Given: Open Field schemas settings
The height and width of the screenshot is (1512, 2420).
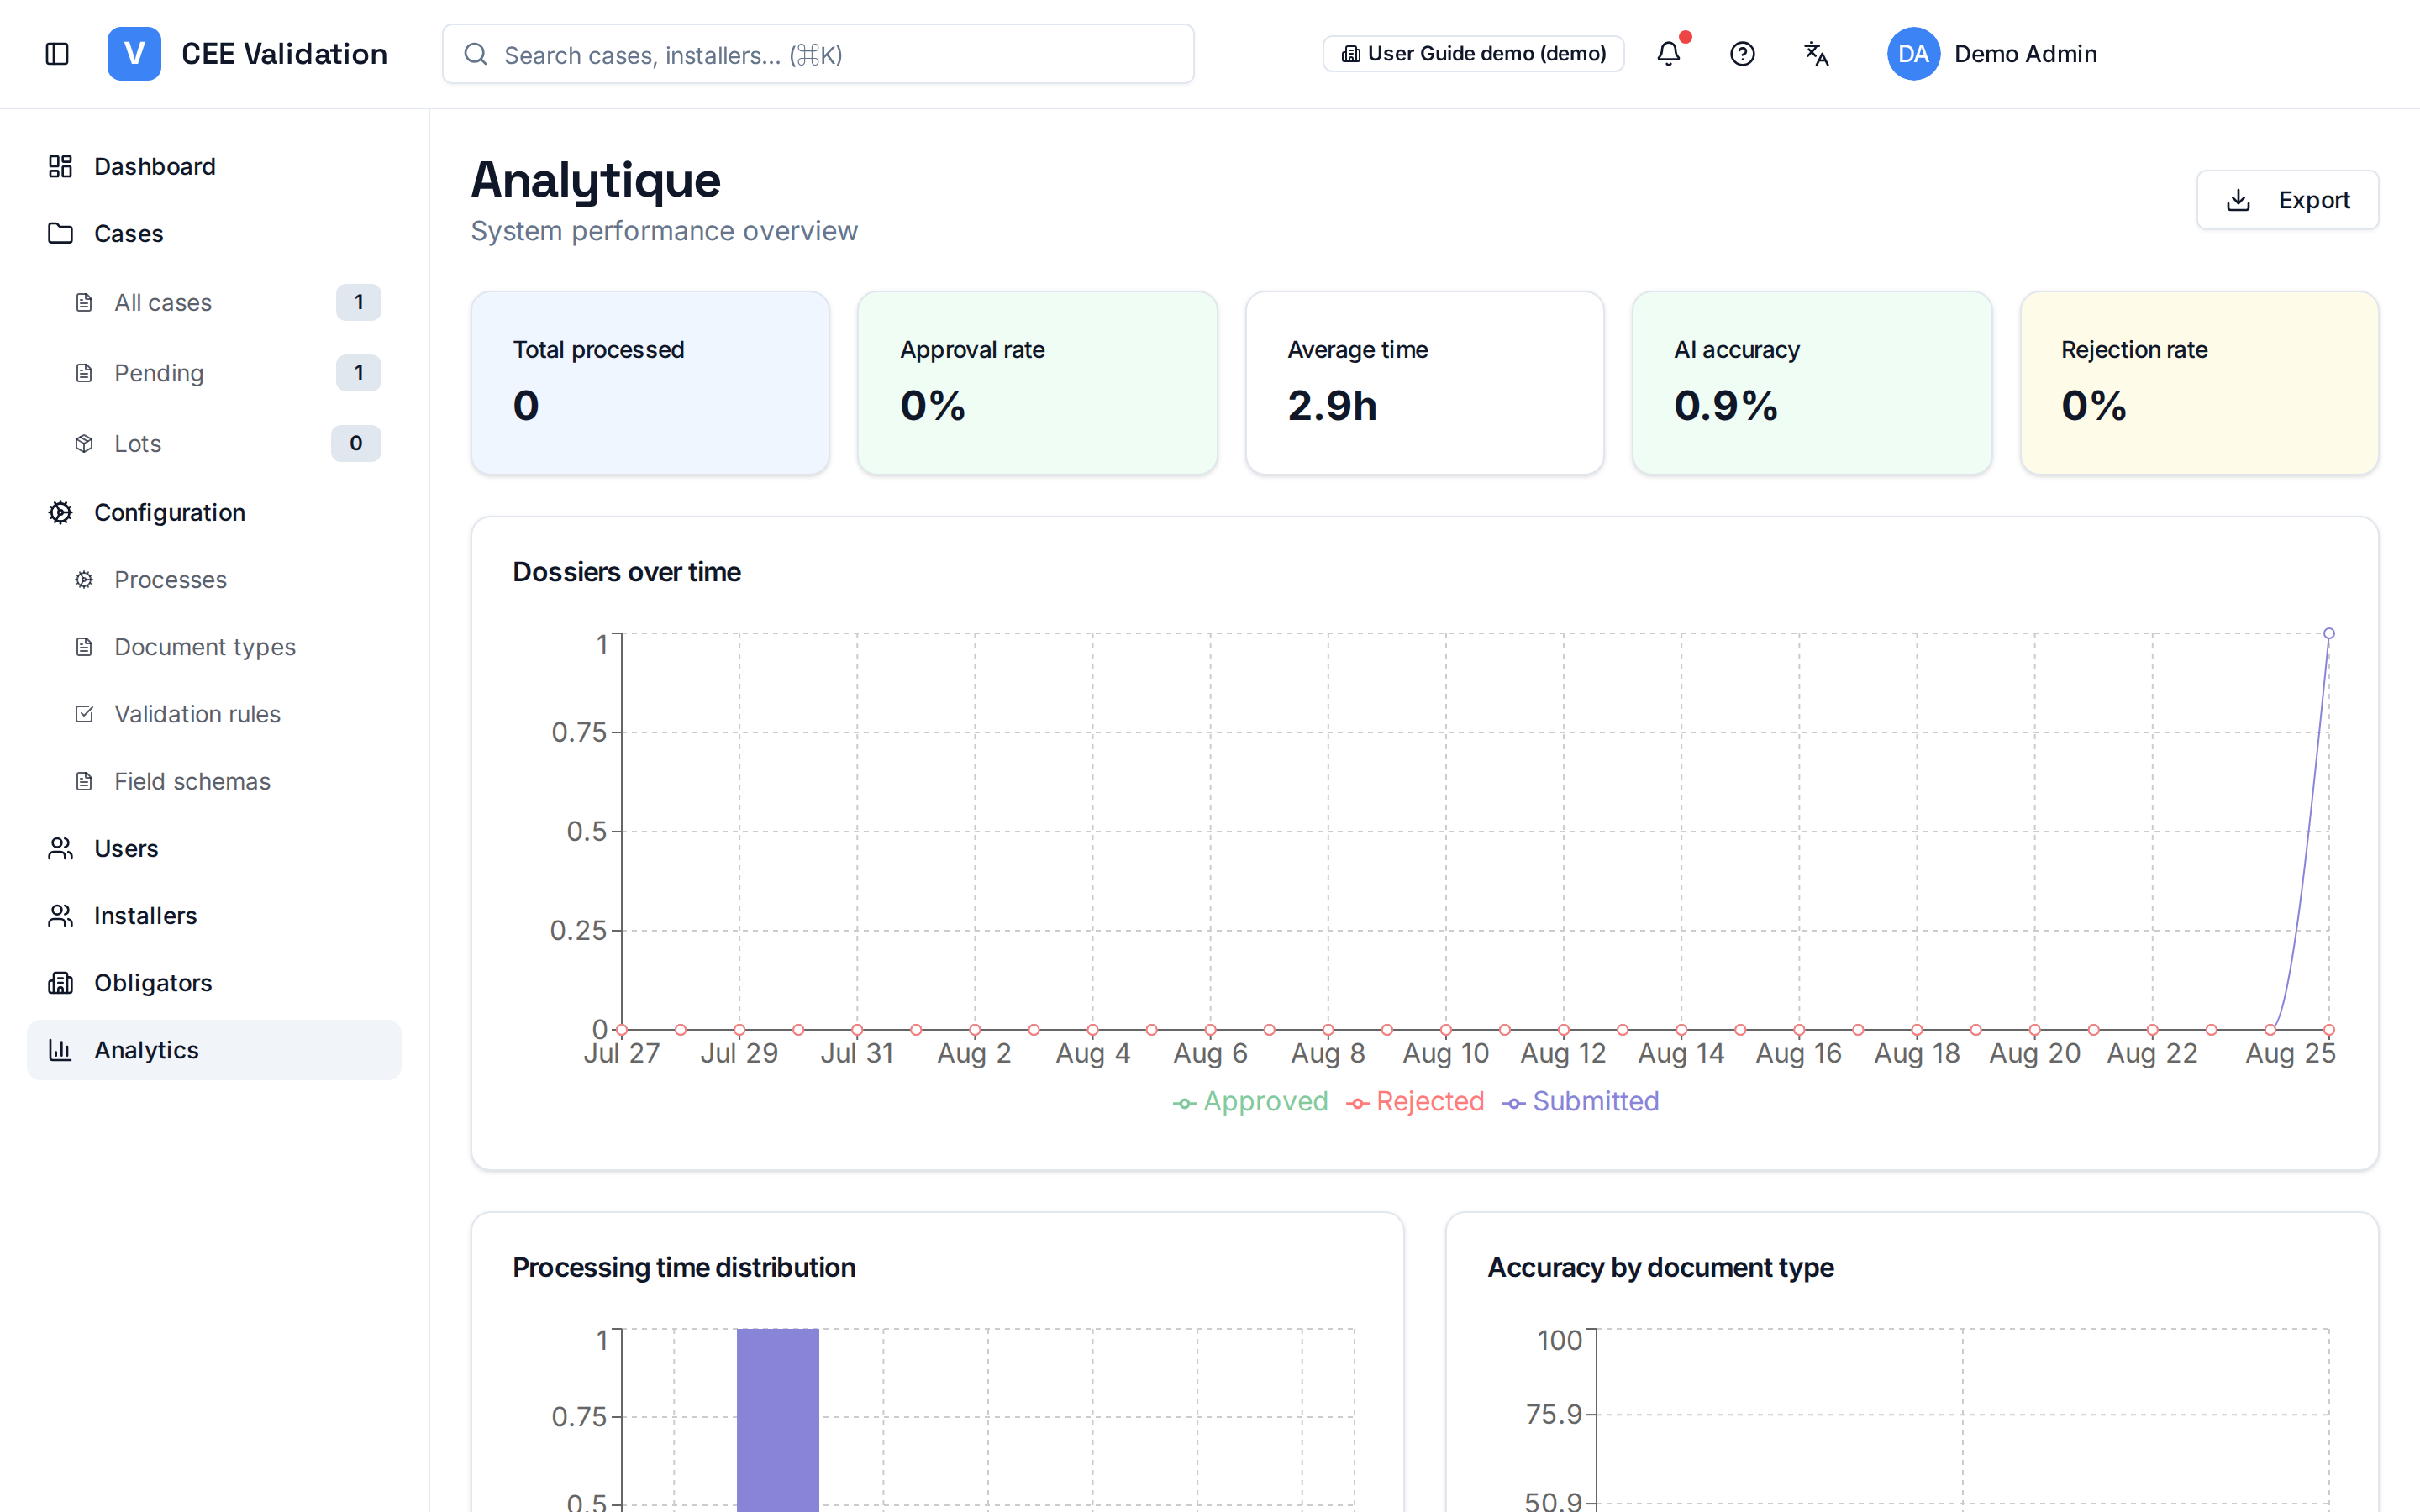Looking at the screenshot, I should tap(228, 781).
